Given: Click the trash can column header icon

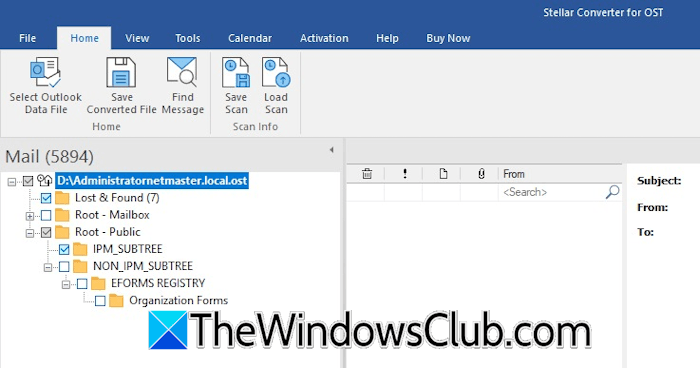Looking at the screenshot, I should [367, 174].
